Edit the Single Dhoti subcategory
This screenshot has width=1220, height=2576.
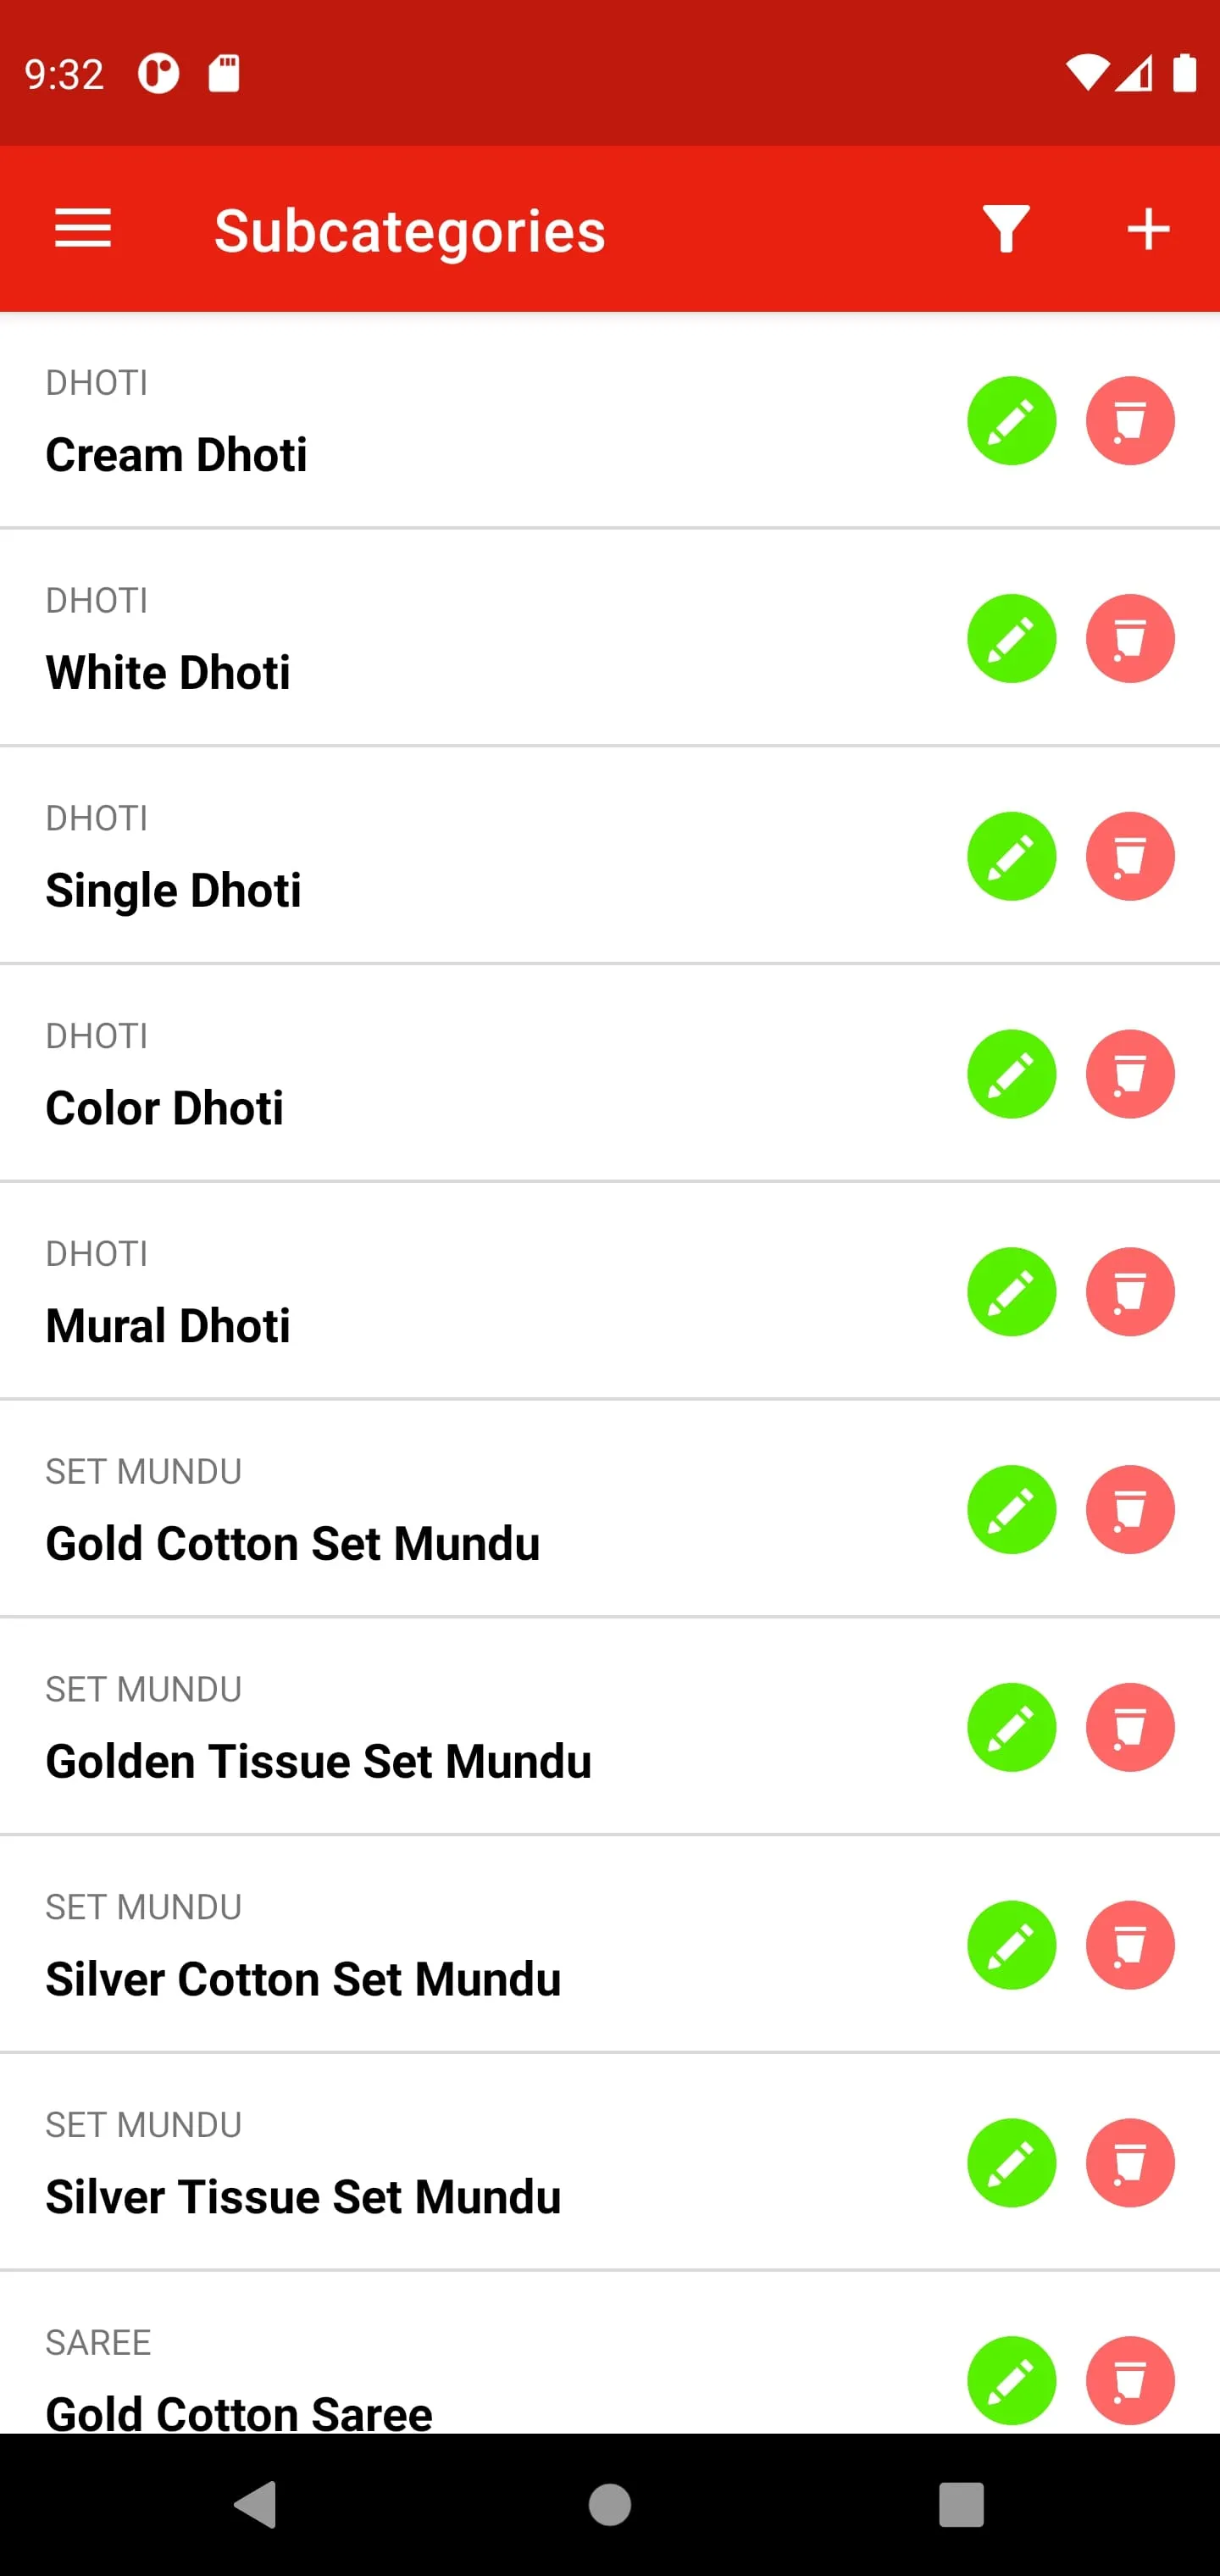[x=1011, y=857]
